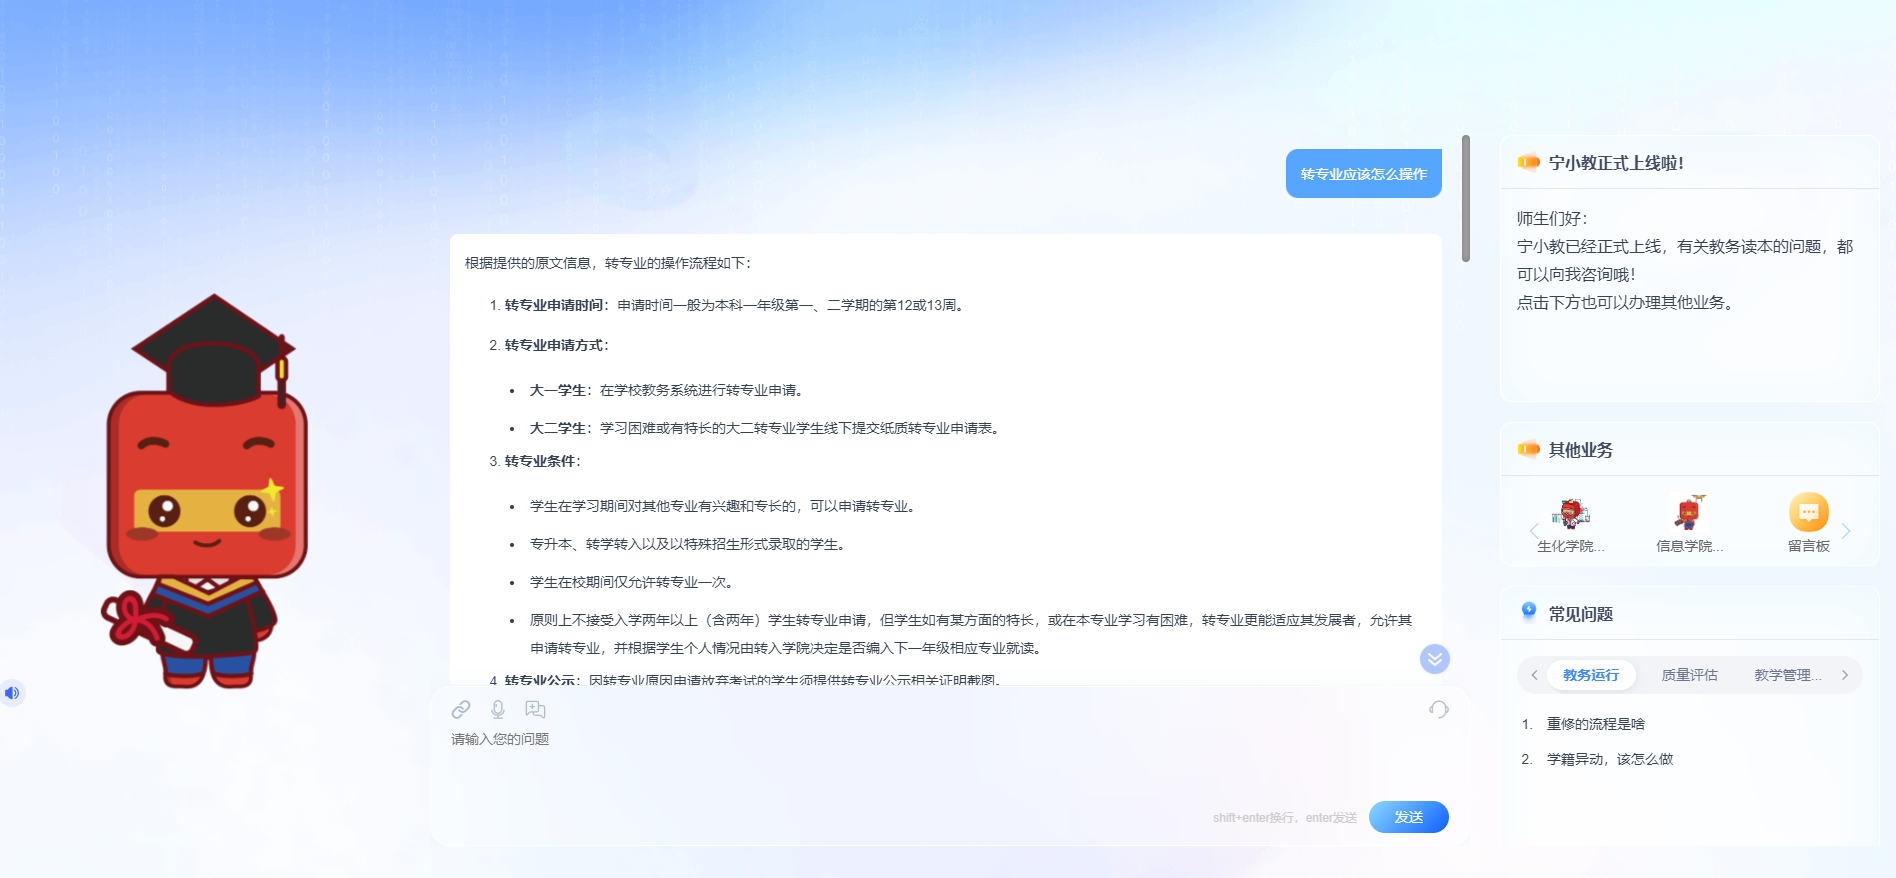The width and height of the screenshot is (1896, 878).
Task: Toggle the speaker sound icon at left edge
Action: 12,693
